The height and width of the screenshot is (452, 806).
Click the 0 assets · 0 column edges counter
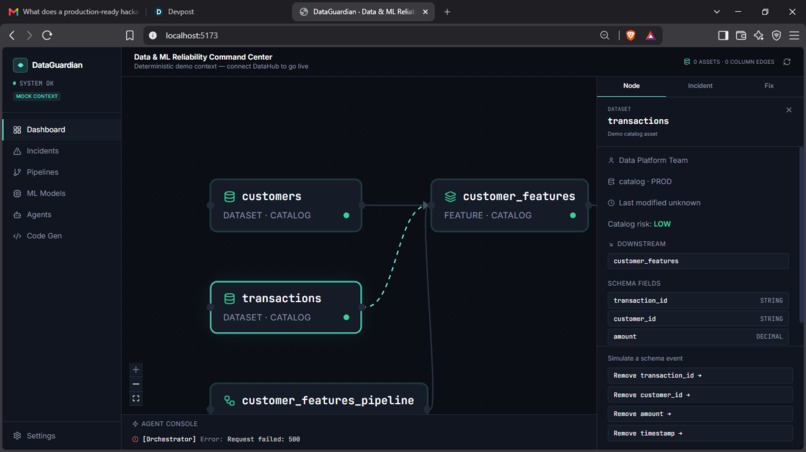[x=729, y=62]
